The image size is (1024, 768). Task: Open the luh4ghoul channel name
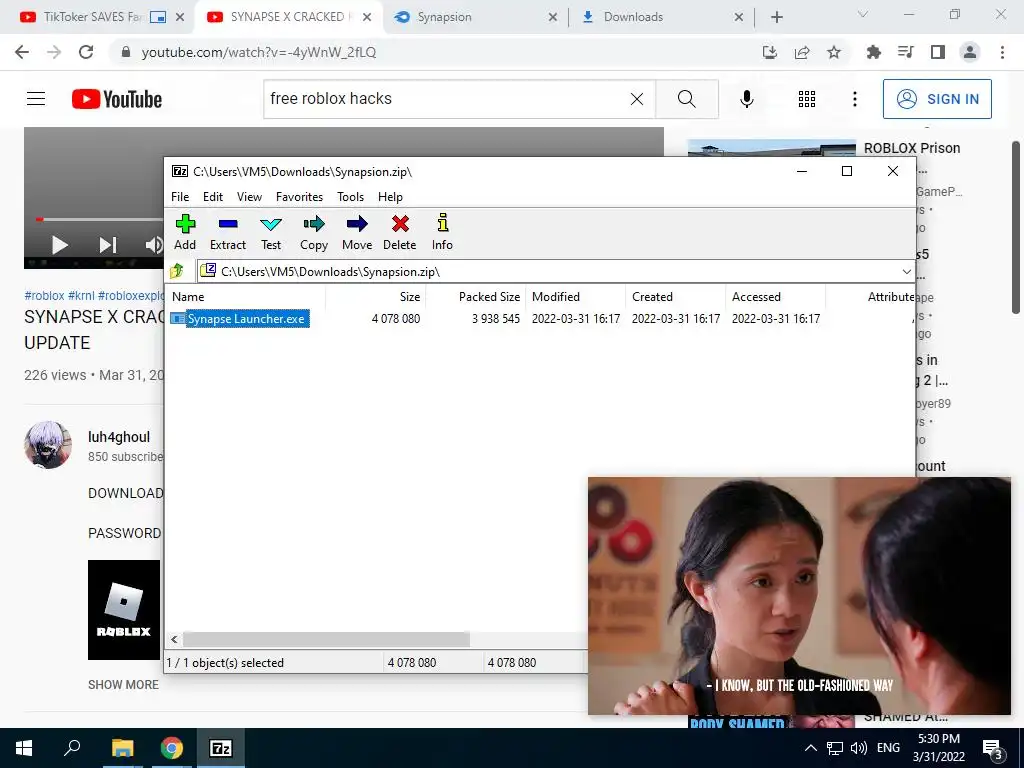119,437
